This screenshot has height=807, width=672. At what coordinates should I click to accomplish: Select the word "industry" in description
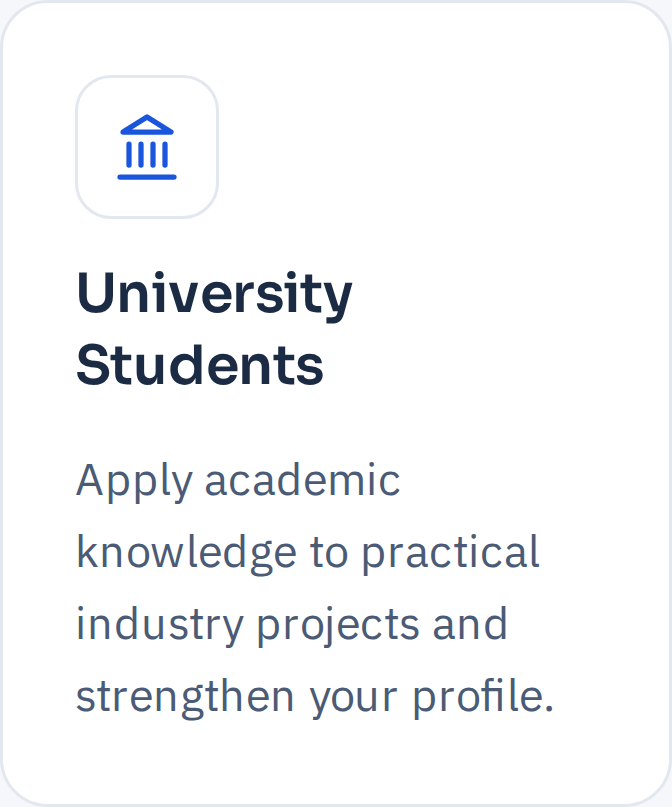tap(160, 625)
